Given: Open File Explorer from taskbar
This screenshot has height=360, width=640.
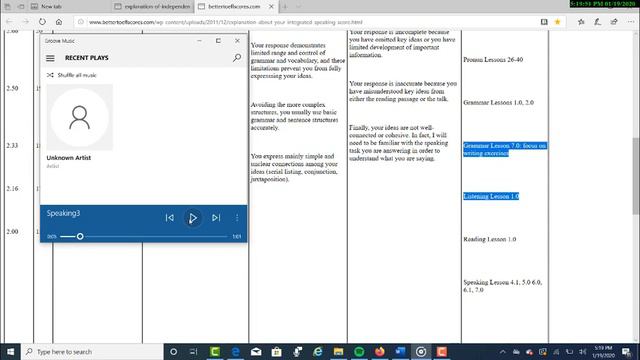Looking at the screenshot, I should coord(338,351).
